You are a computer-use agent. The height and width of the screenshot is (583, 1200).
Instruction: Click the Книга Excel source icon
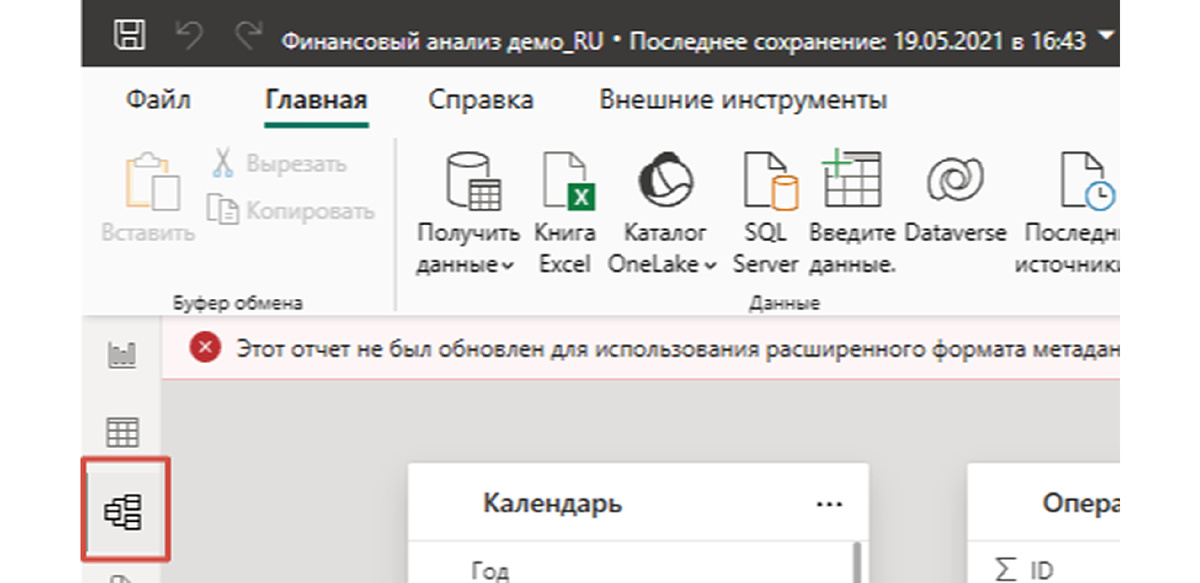click(x=567, y=213)
